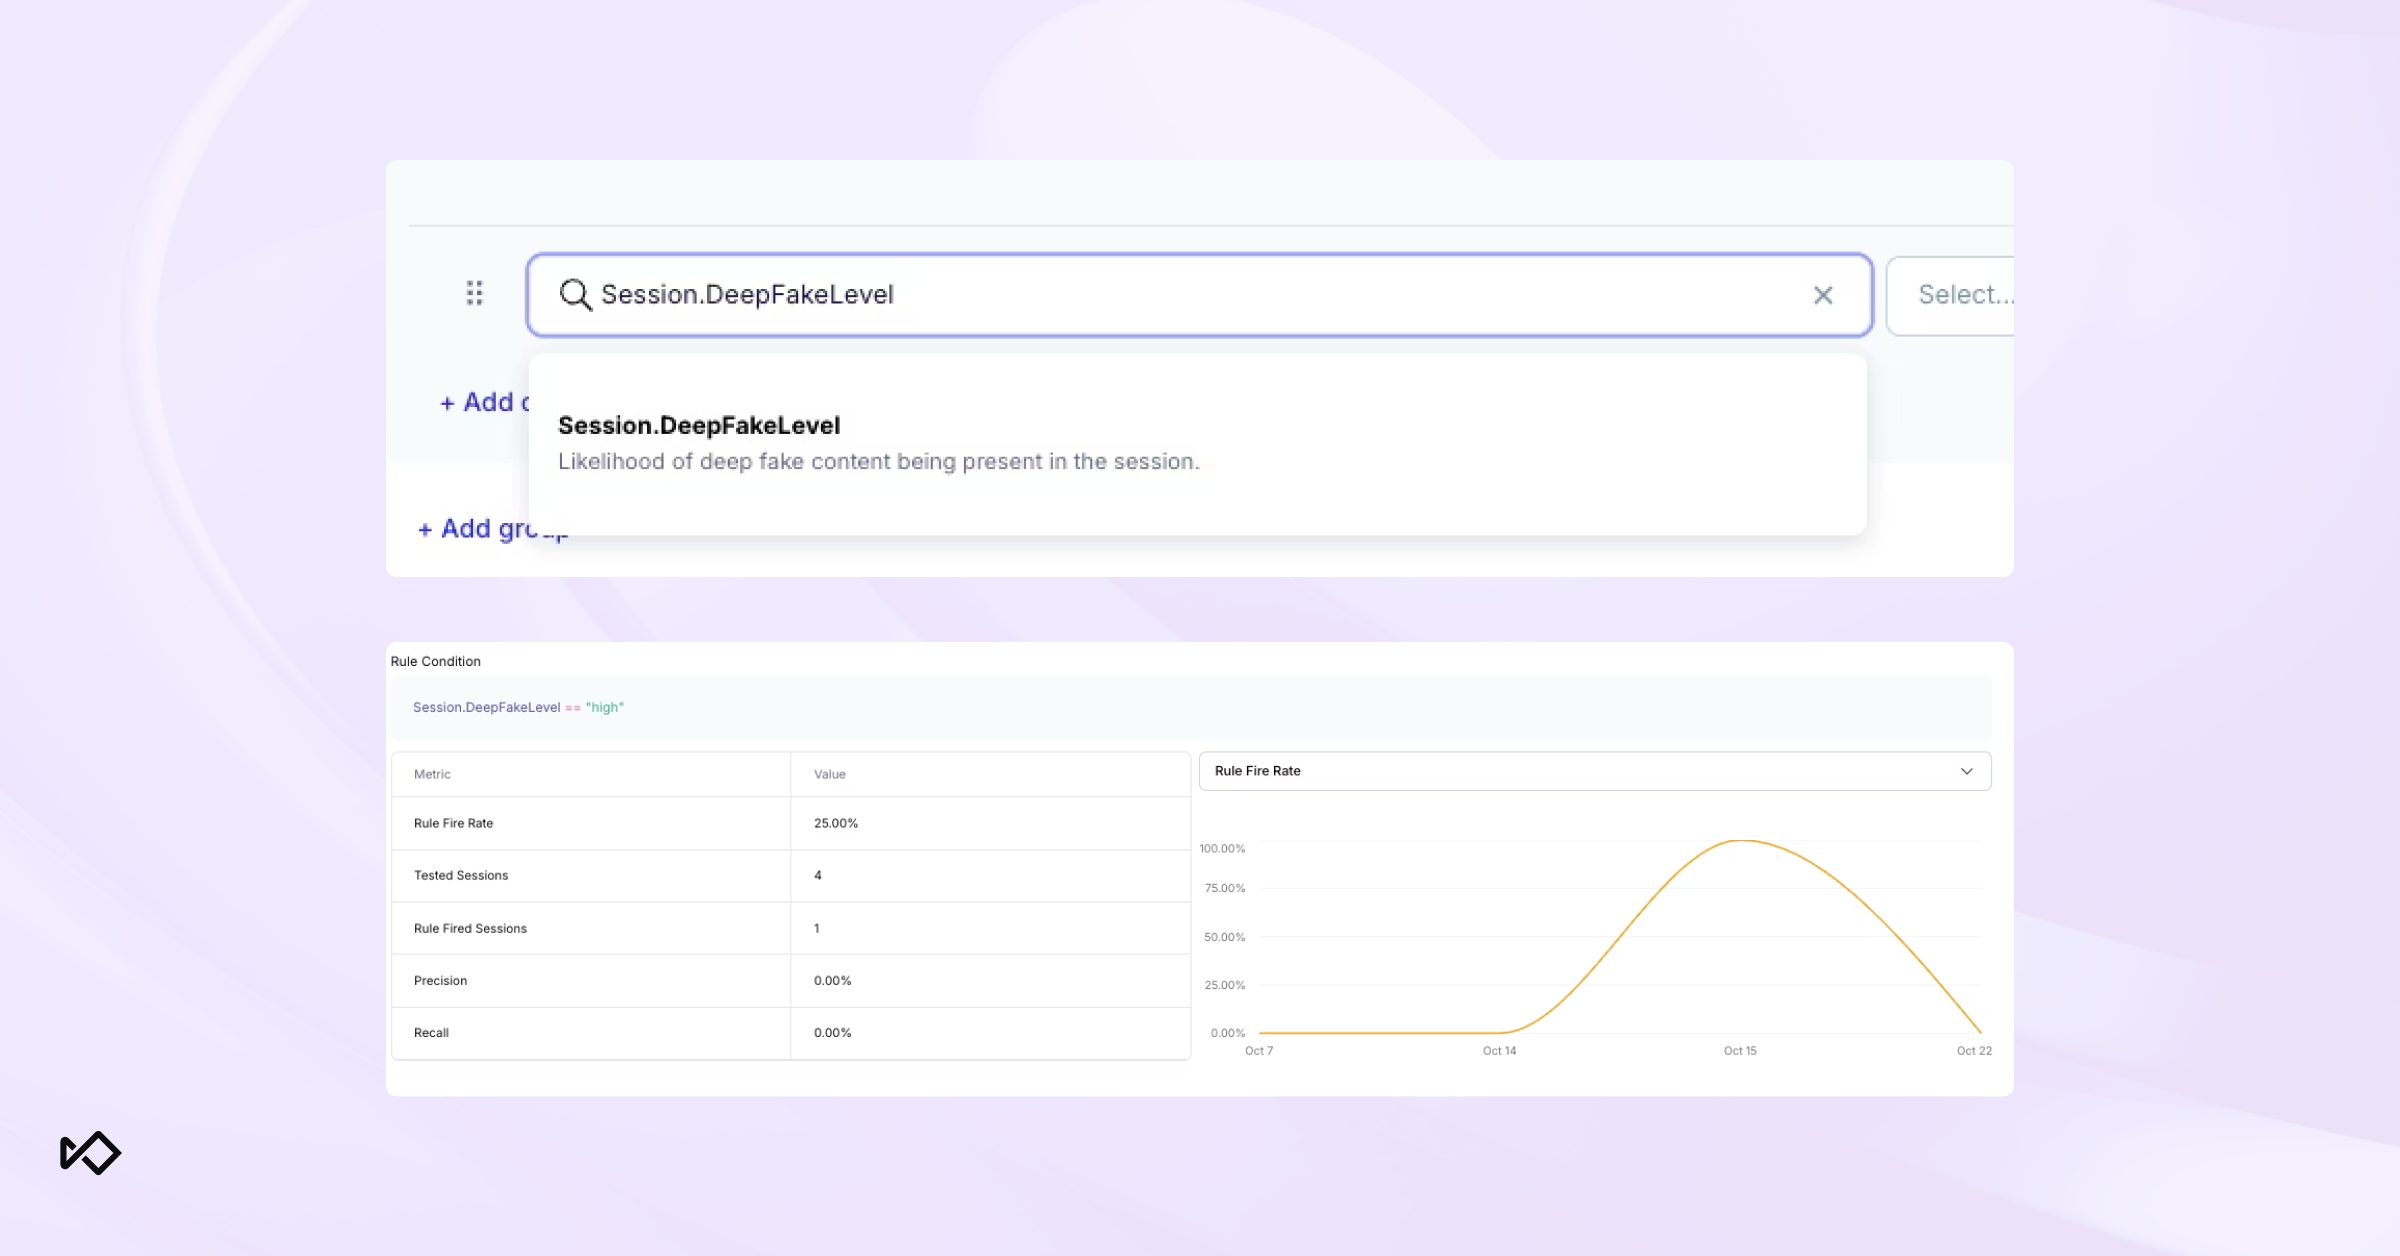
Task: Click the + Add condition link
Action: tap(484, 402)
